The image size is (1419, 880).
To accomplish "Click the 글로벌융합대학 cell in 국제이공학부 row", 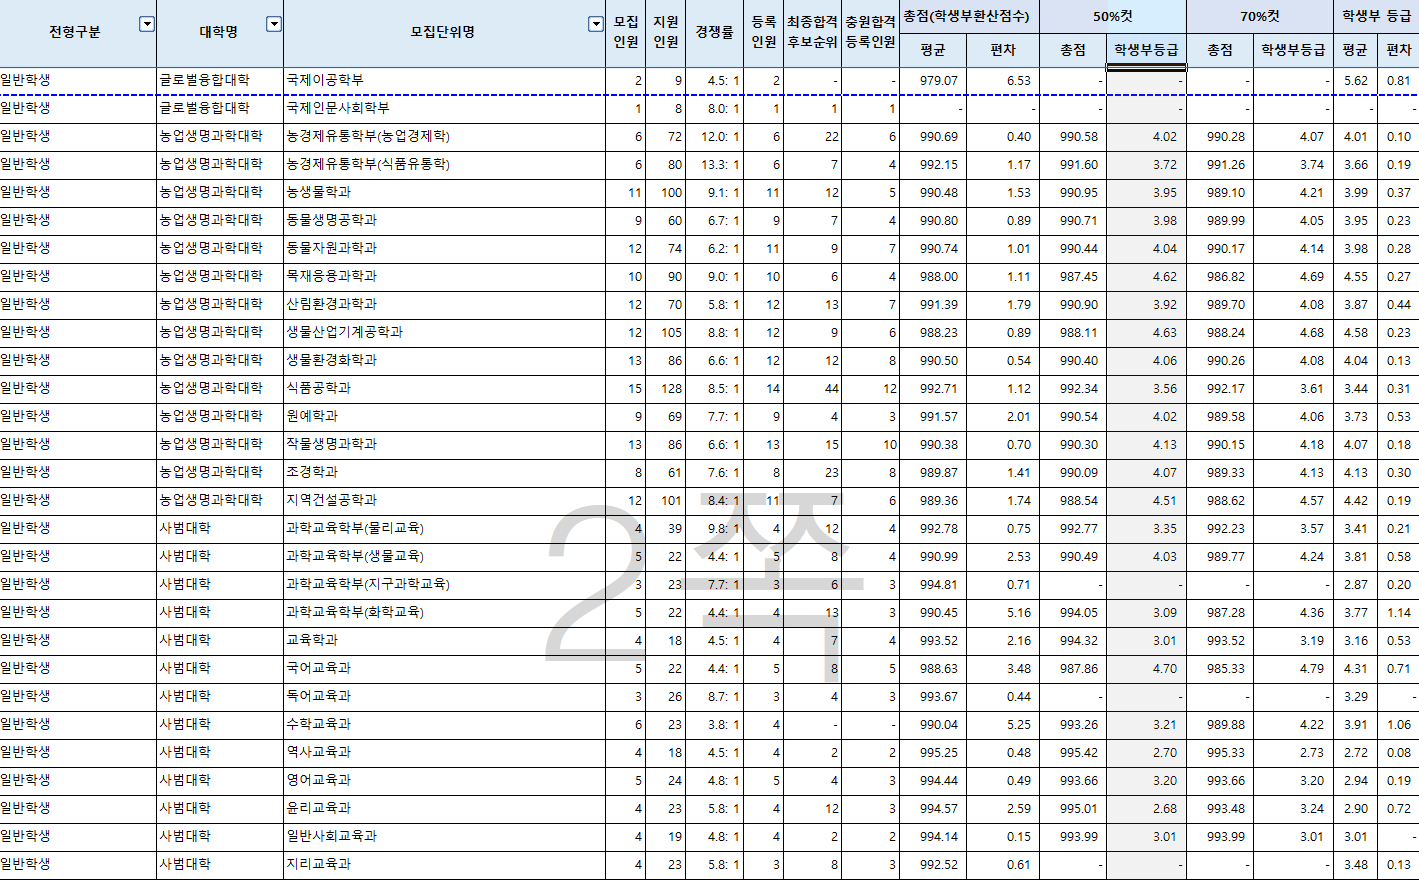I will tap(220, 80).
